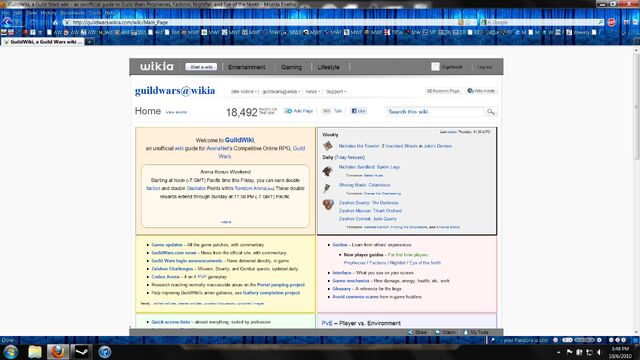
Task: Open Game updates link
Action: tap(167, 245)
